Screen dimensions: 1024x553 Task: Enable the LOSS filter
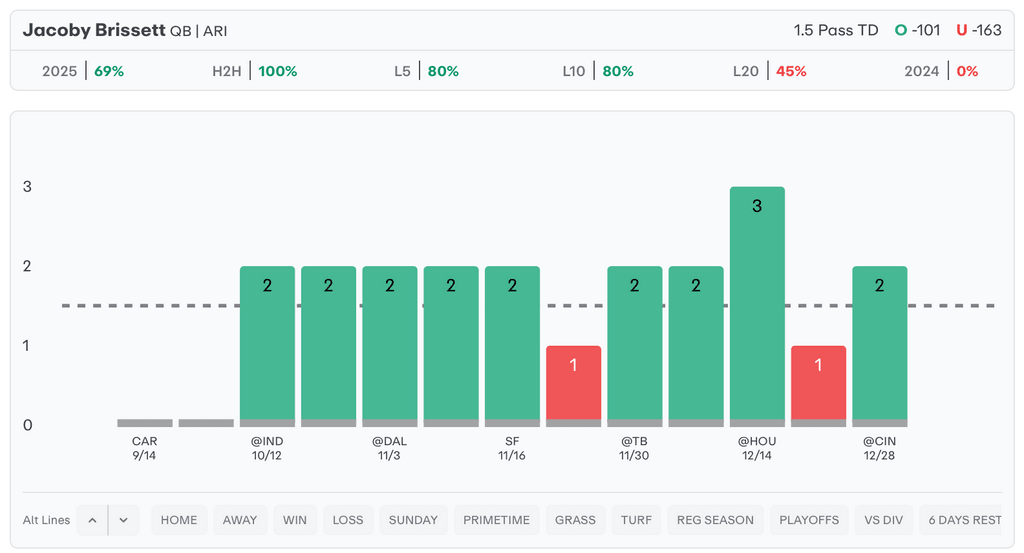click(348, 520)
